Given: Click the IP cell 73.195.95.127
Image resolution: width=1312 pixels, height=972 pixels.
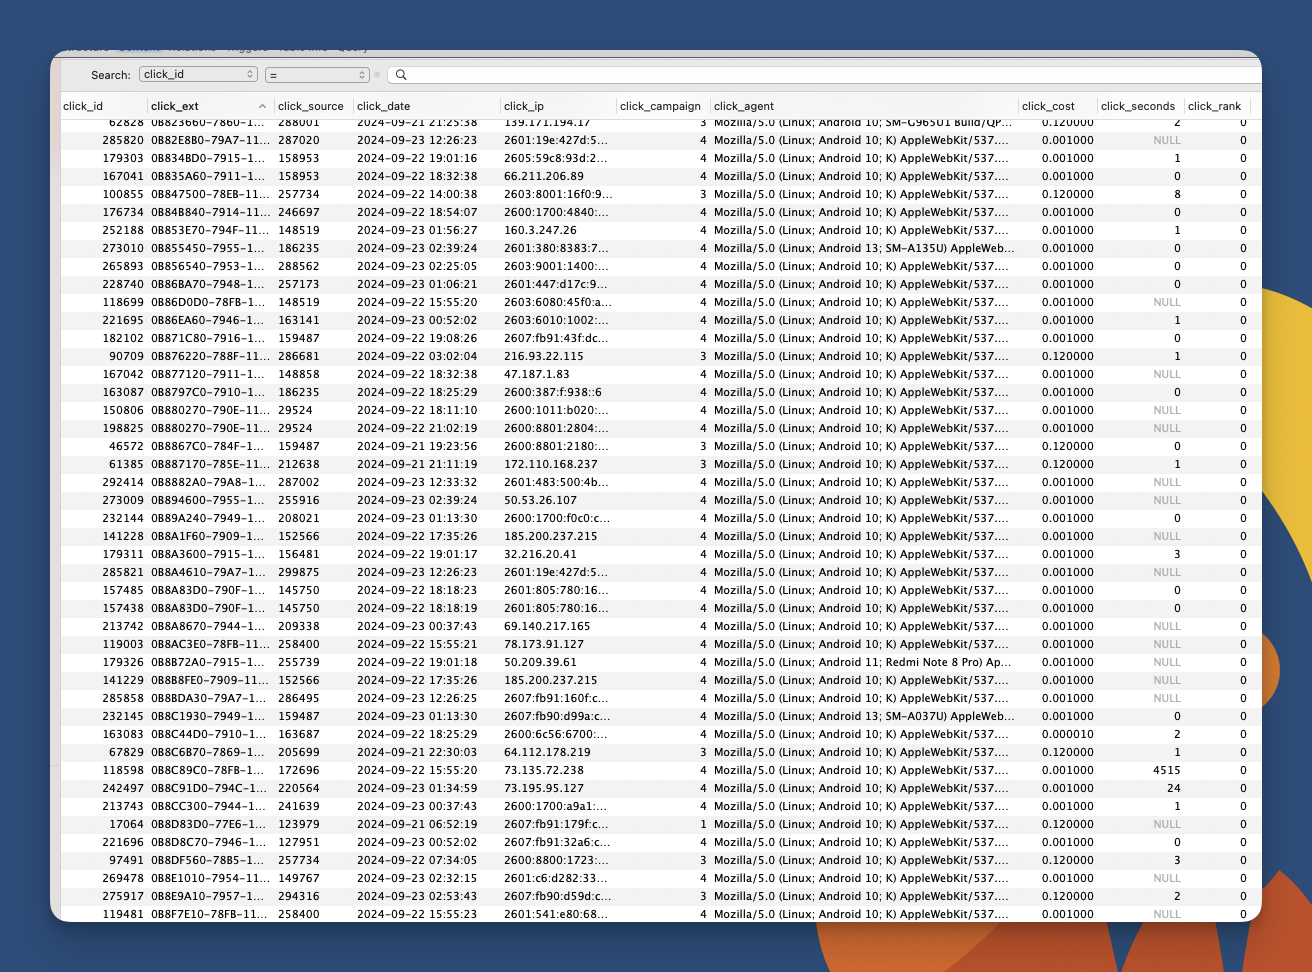Looking at the screenshot, I should (x=544, y=788).
